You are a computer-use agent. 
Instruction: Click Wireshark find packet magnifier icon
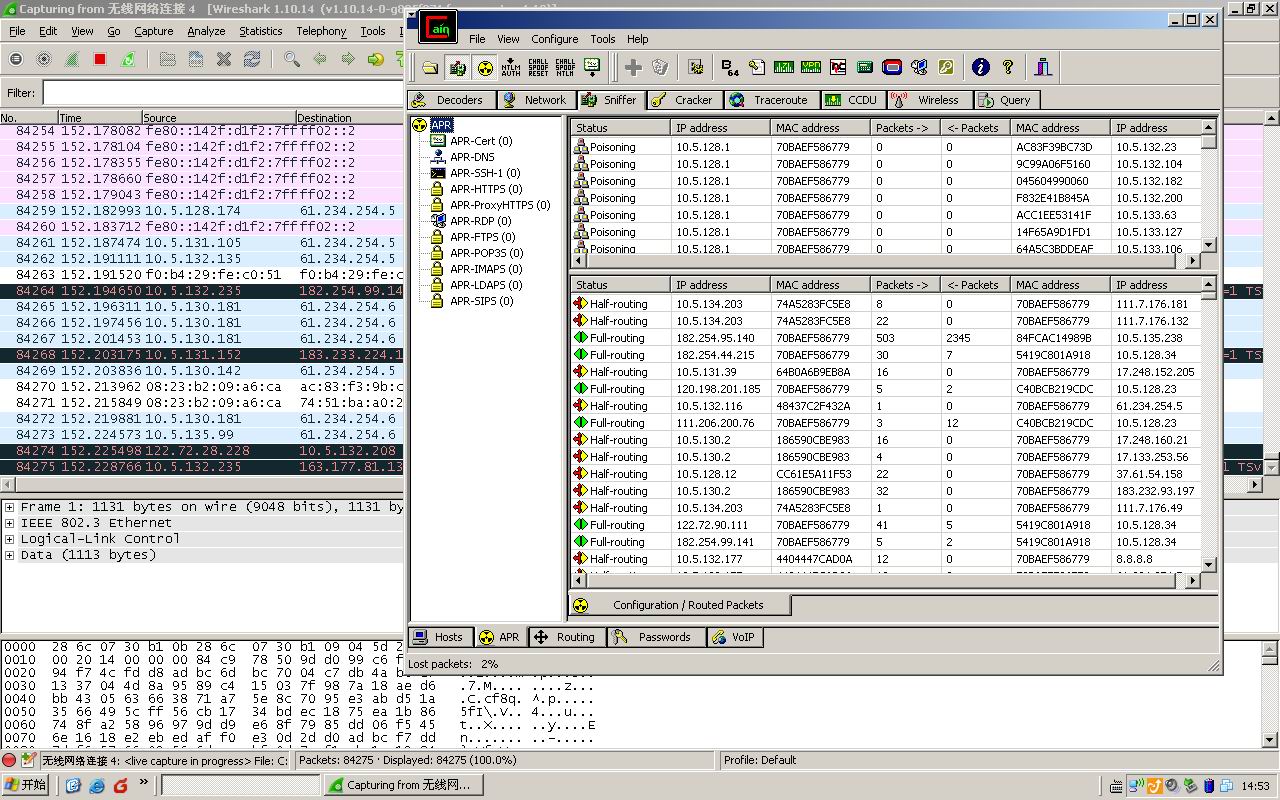[291, 60]
